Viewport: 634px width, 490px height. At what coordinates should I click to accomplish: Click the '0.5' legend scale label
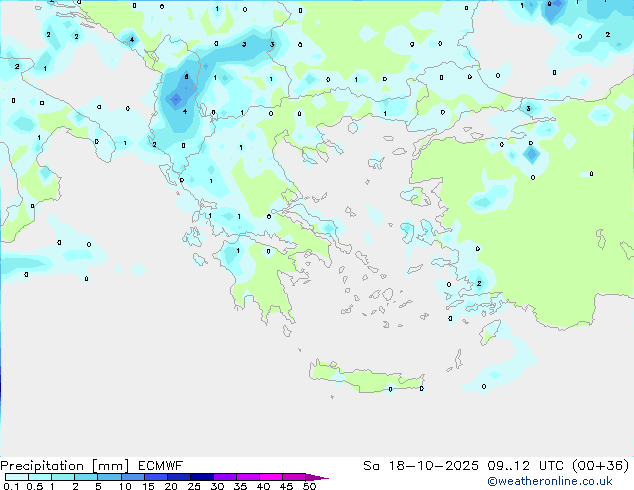pyautogui.click(x=35, y=486)
